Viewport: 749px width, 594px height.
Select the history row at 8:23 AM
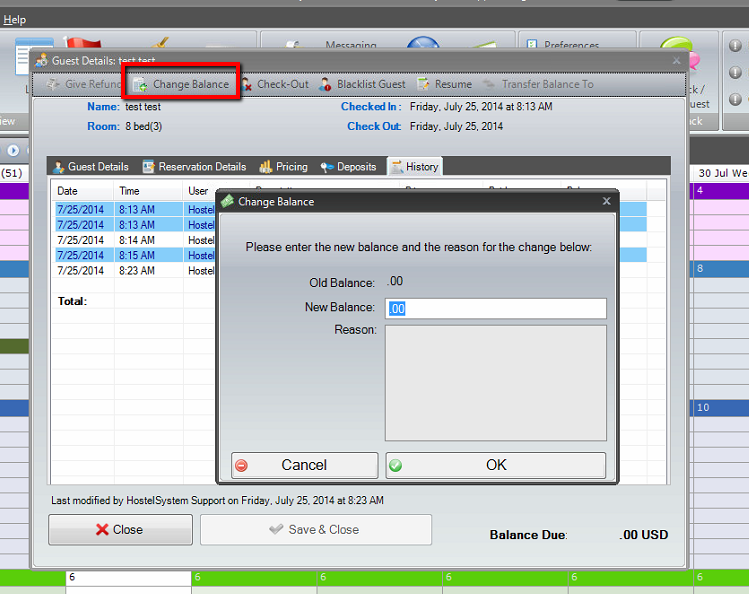(135, 271)
